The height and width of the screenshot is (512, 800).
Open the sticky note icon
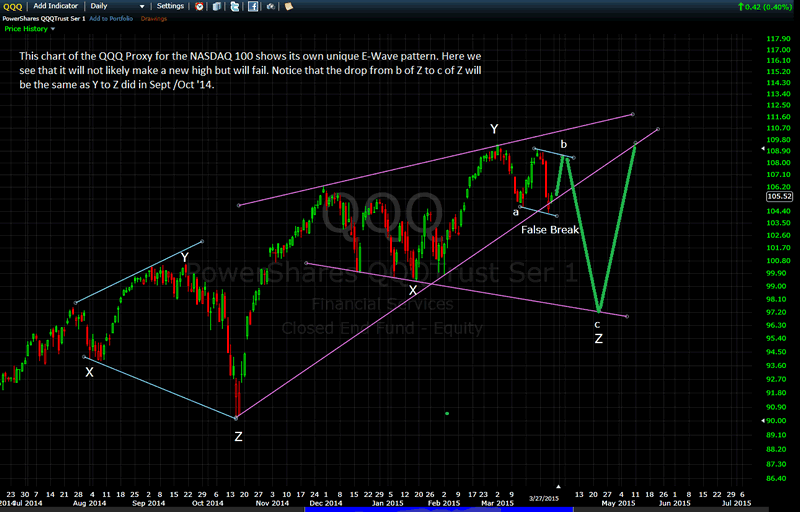(x=289, y=6)
